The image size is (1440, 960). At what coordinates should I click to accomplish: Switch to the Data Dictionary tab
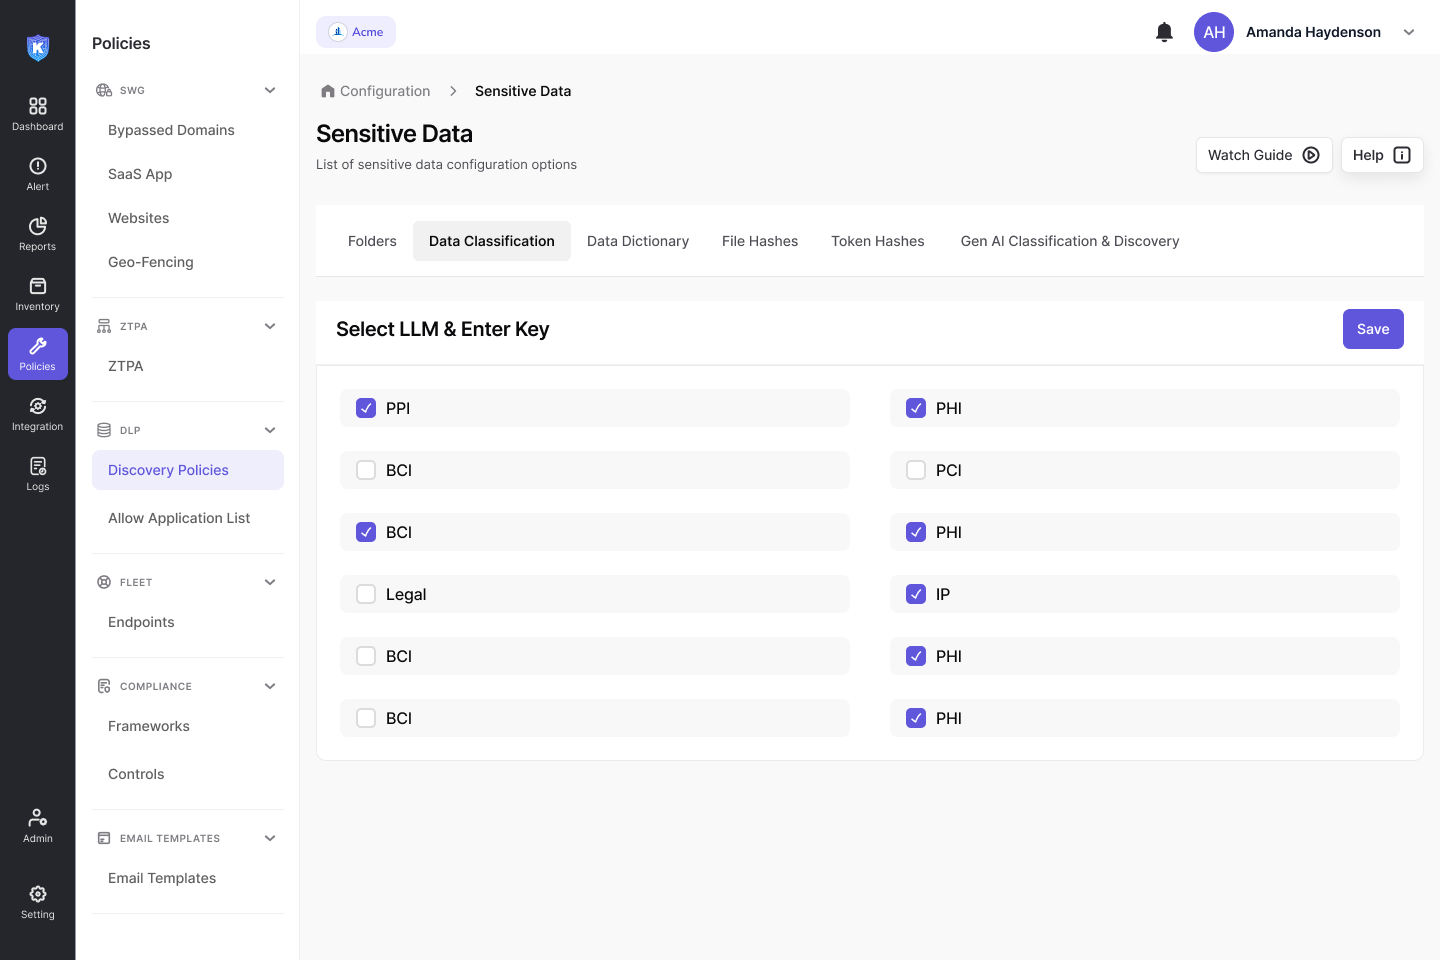(638, 241)
